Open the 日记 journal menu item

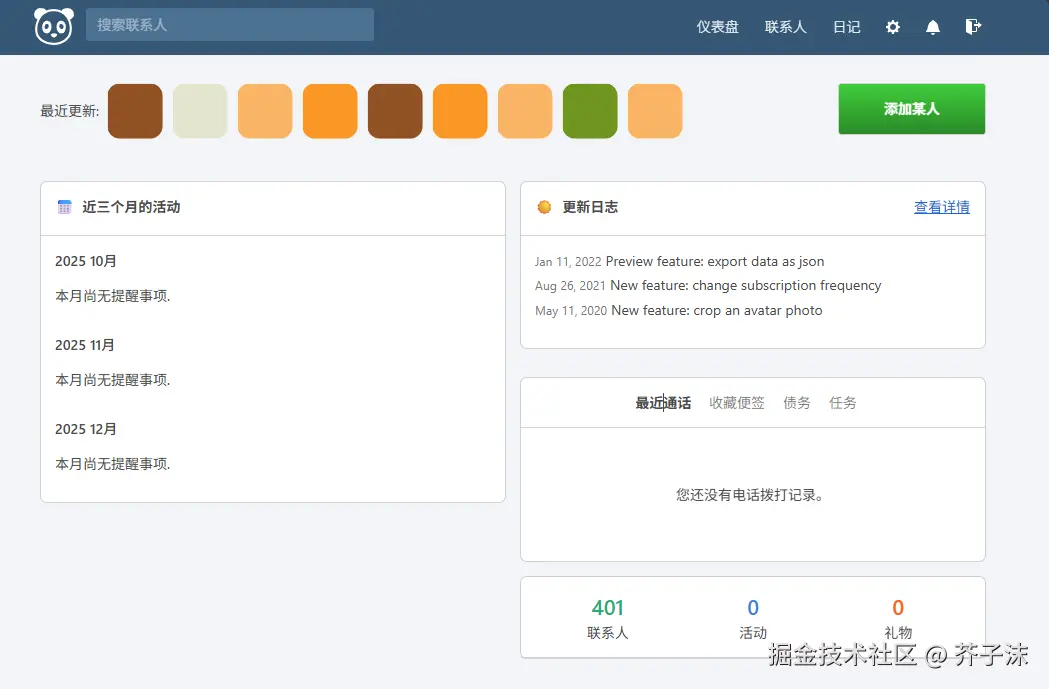pyautogui.click(x=846, y=27)
